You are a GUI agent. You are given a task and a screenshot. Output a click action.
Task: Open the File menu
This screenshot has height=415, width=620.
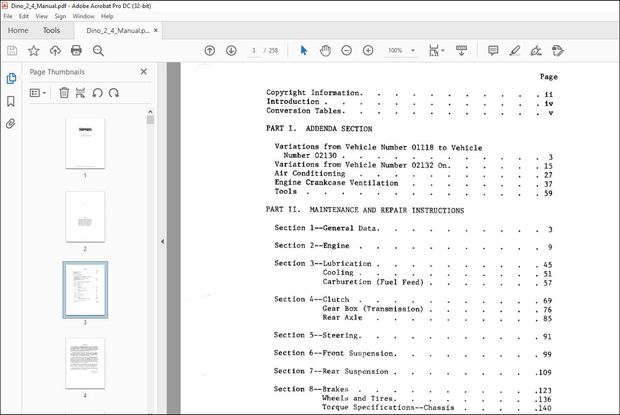coord(8,16)
